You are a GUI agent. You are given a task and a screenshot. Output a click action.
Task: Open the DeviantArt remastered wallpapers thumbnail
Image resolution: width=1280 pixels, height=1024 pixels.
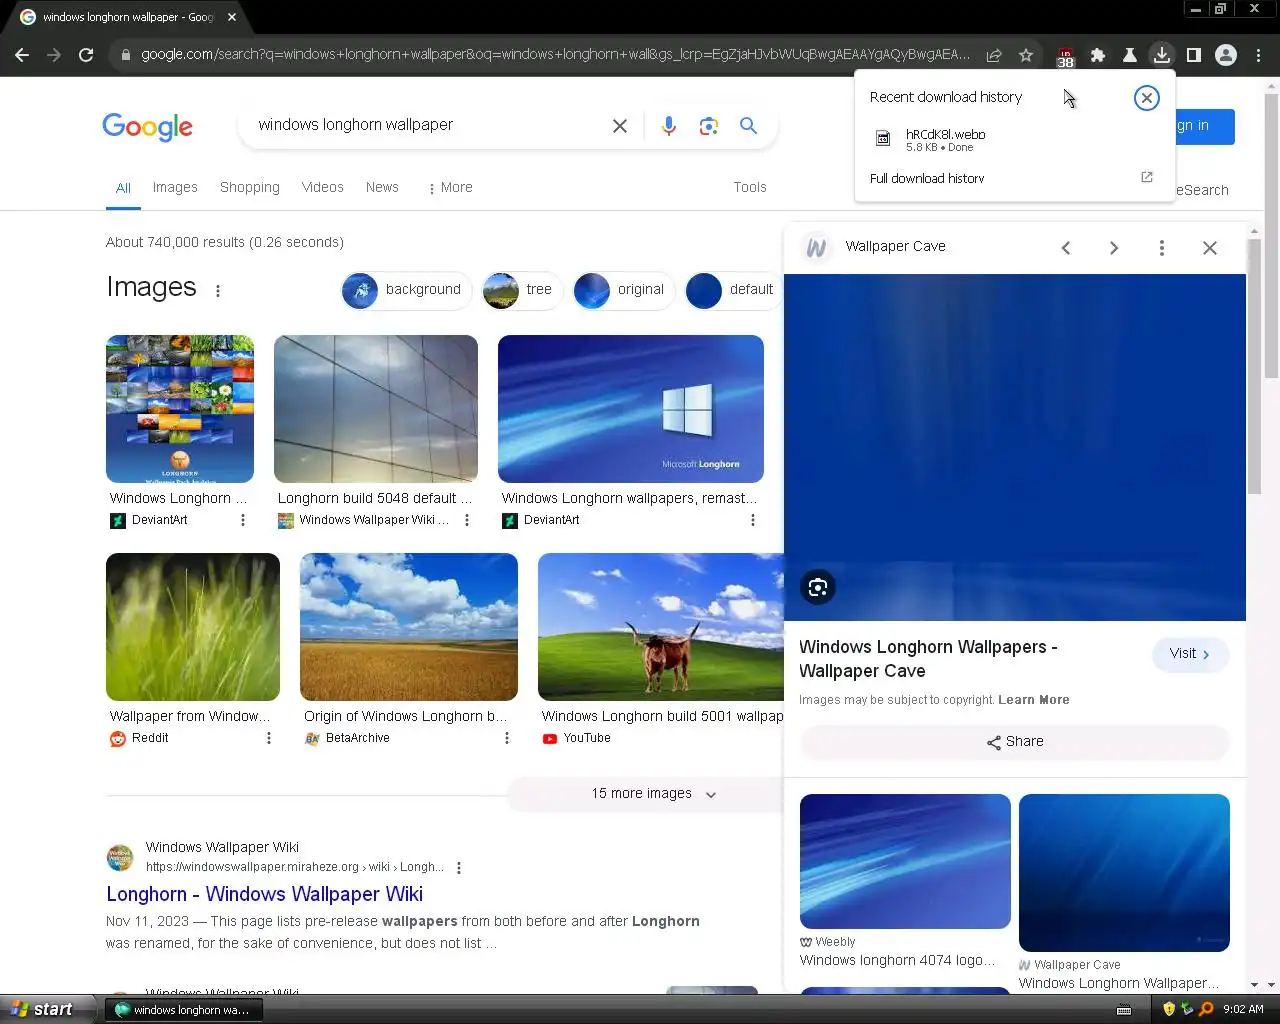click(631, 409)
